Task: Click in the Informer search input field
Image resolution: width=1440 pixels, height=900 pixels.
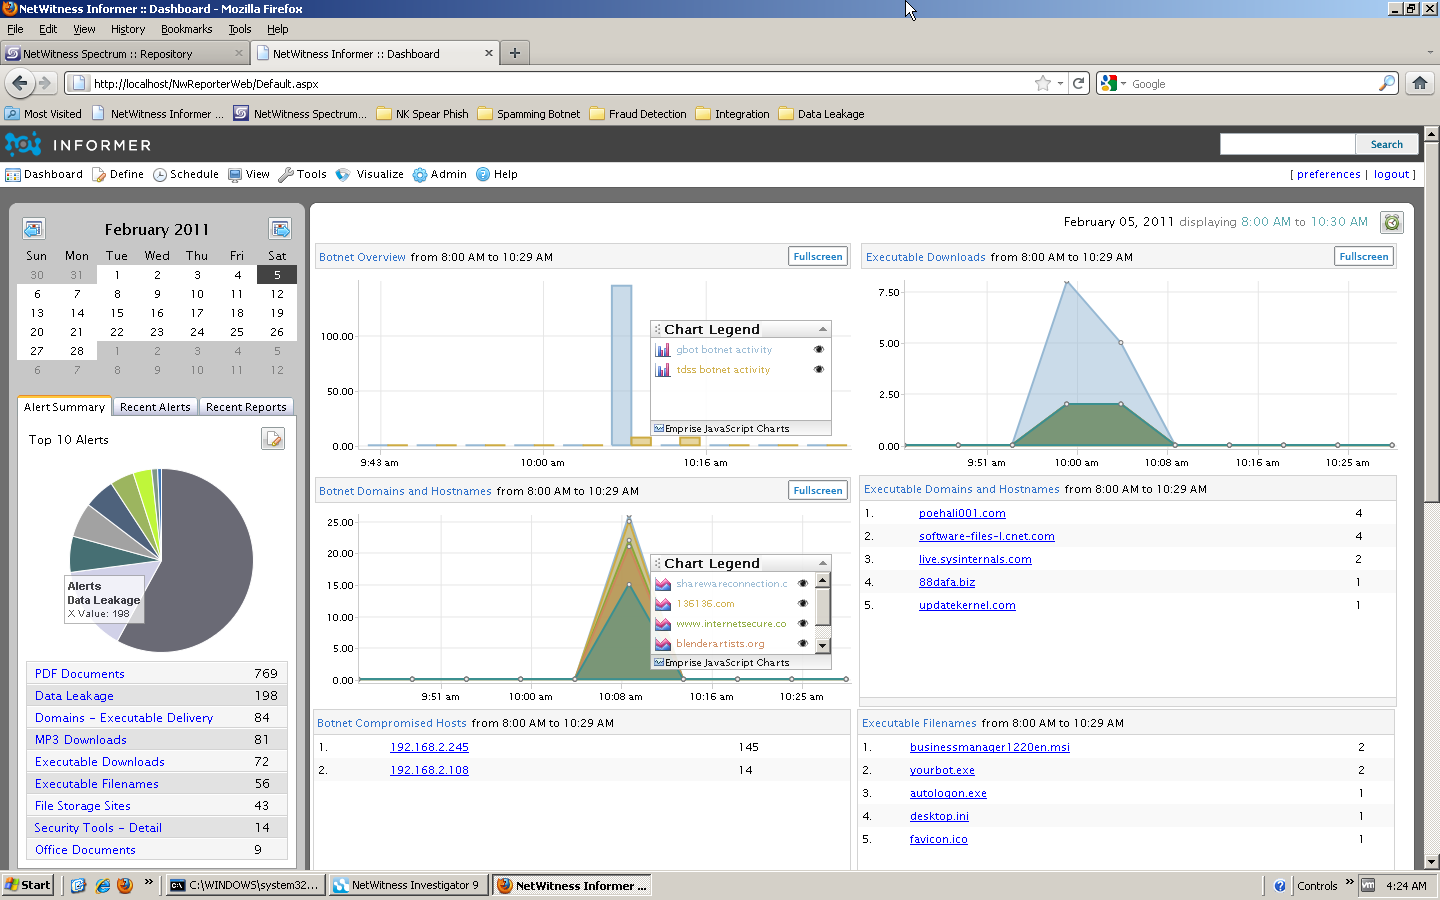Action: pyautogui.click(x=1287, y=144)
